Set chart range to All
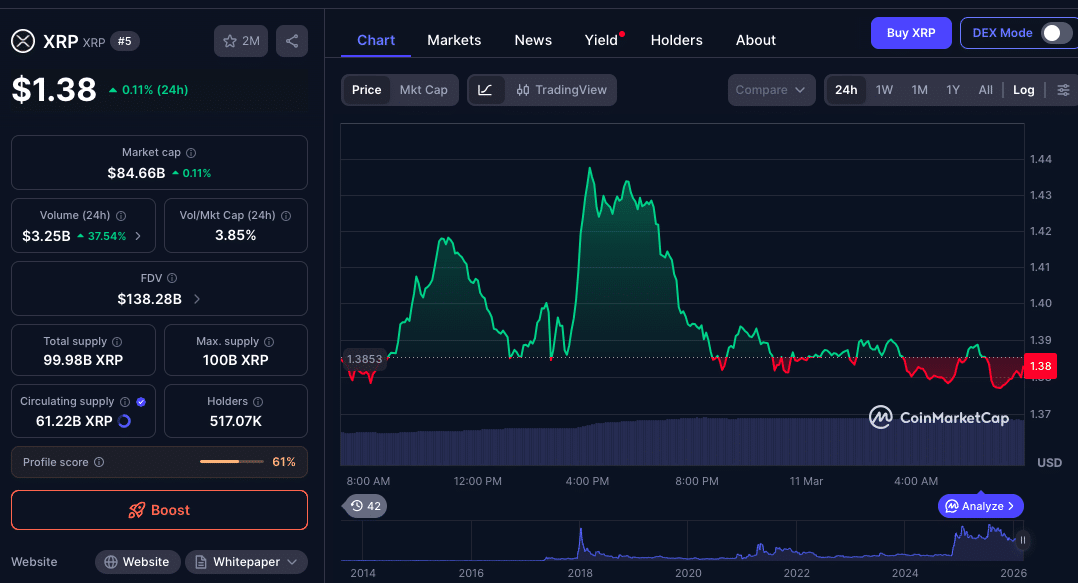The width and height of the screenshot is (1078, 583). click(985, 90)
